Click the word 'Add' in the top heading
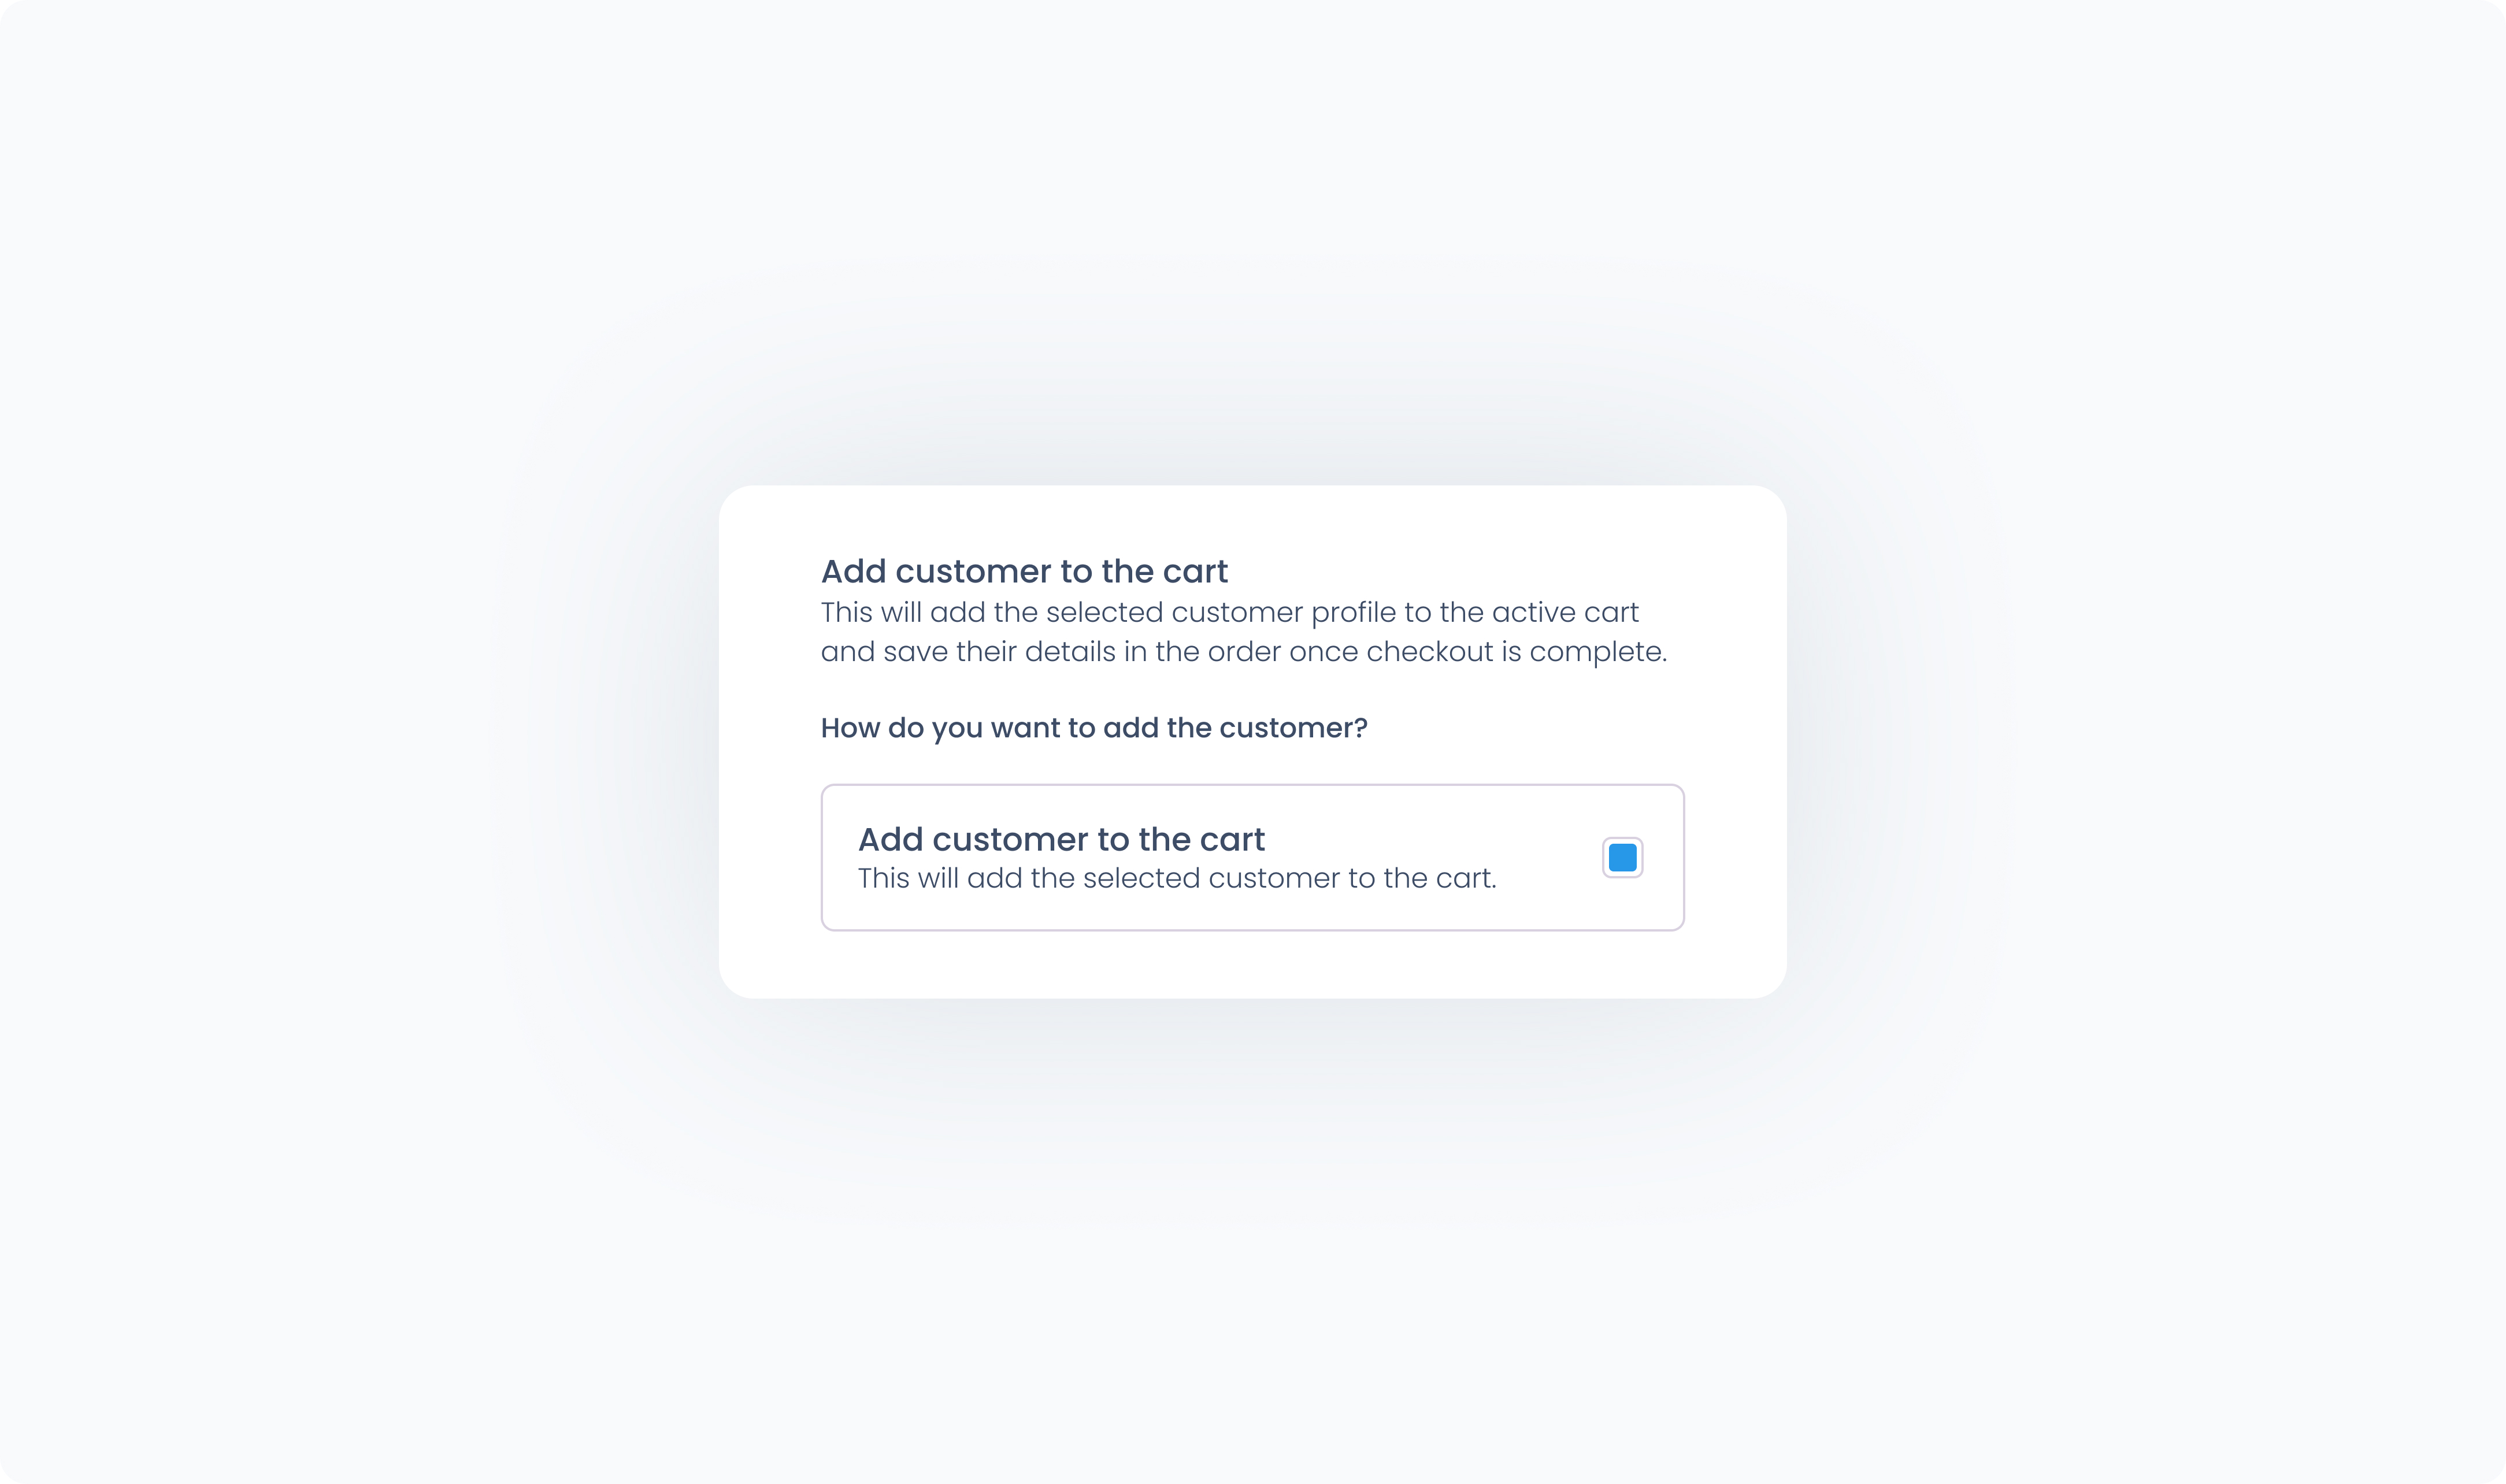The image size is (2506, 1484). pyautogui.click(x=853, y=571)
